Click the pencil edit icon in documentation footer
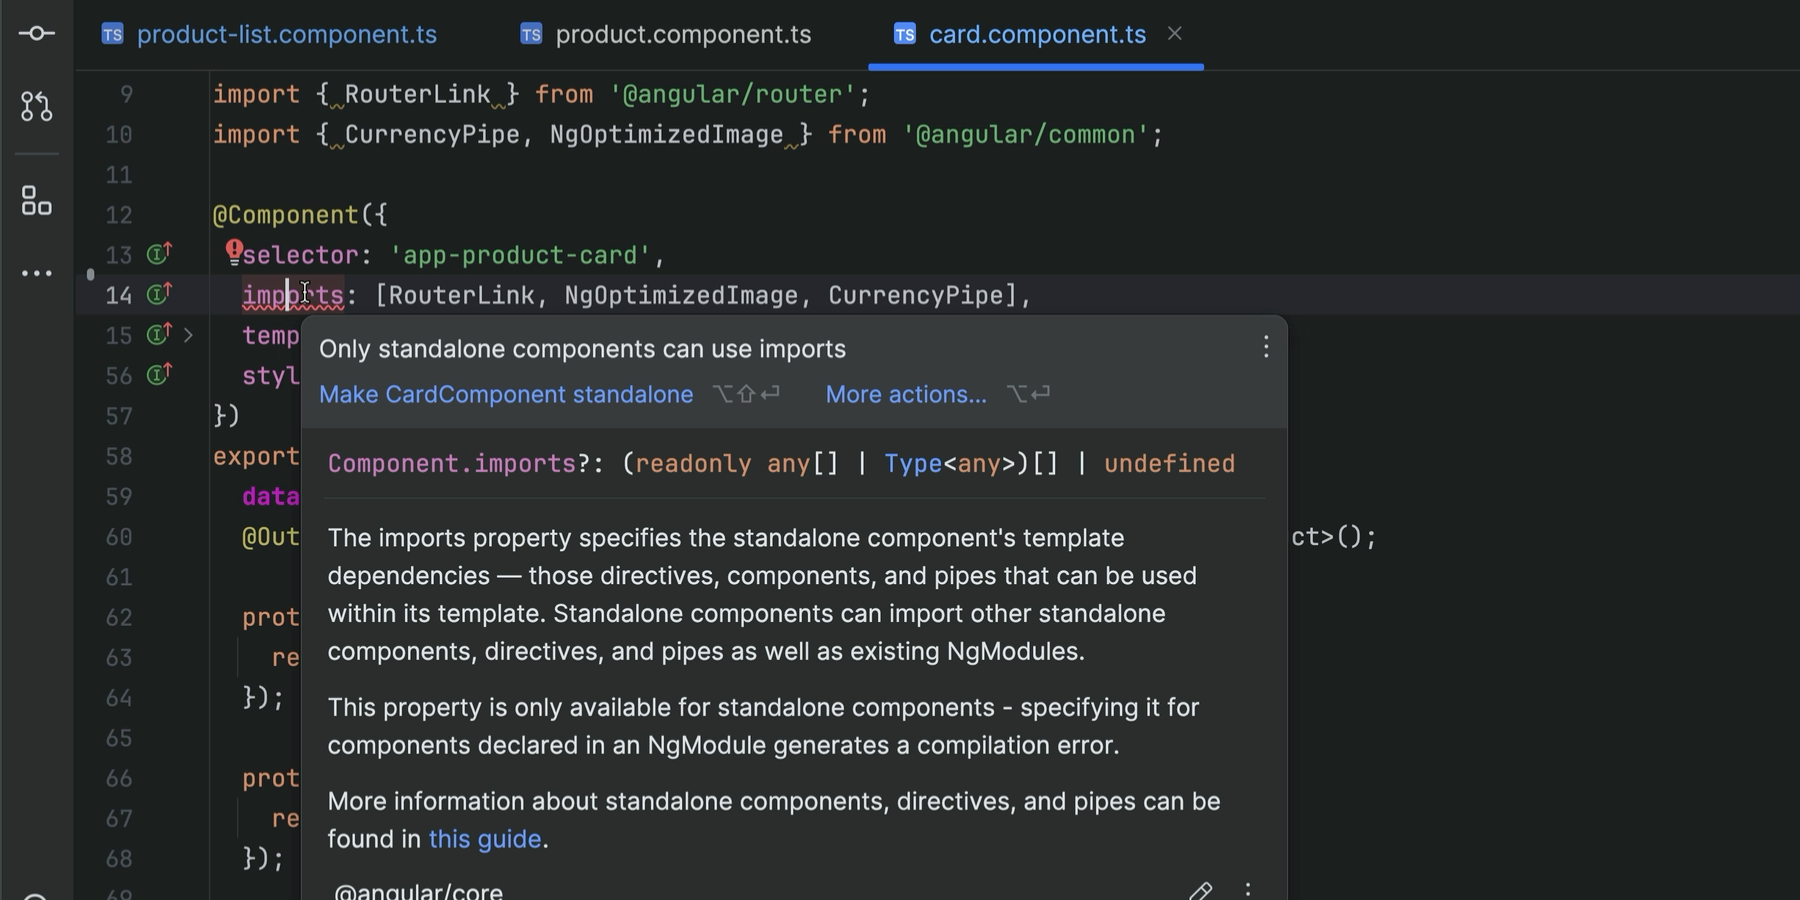This screenshot has width=1800, height=900. coord(1201,891)
